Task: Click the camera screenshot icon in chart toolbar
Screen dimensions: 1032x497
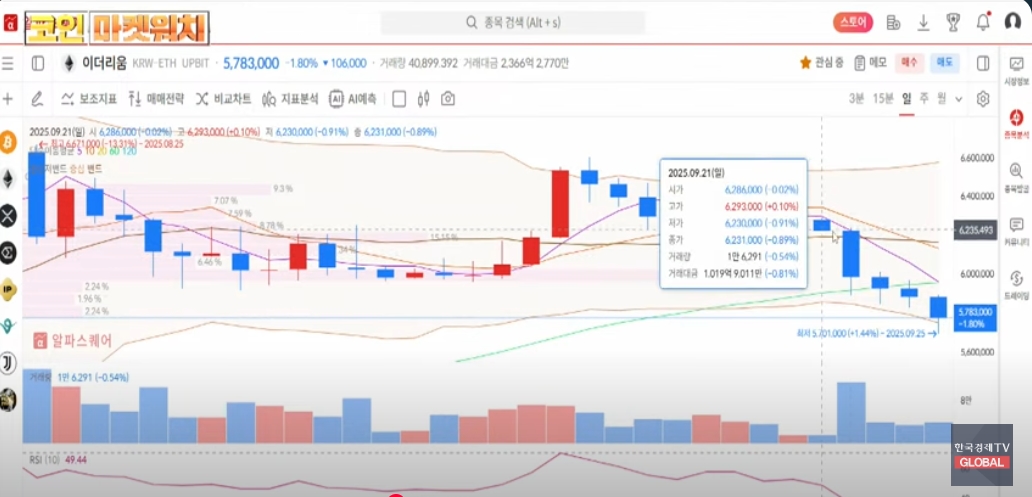Action: click(448, 99)
